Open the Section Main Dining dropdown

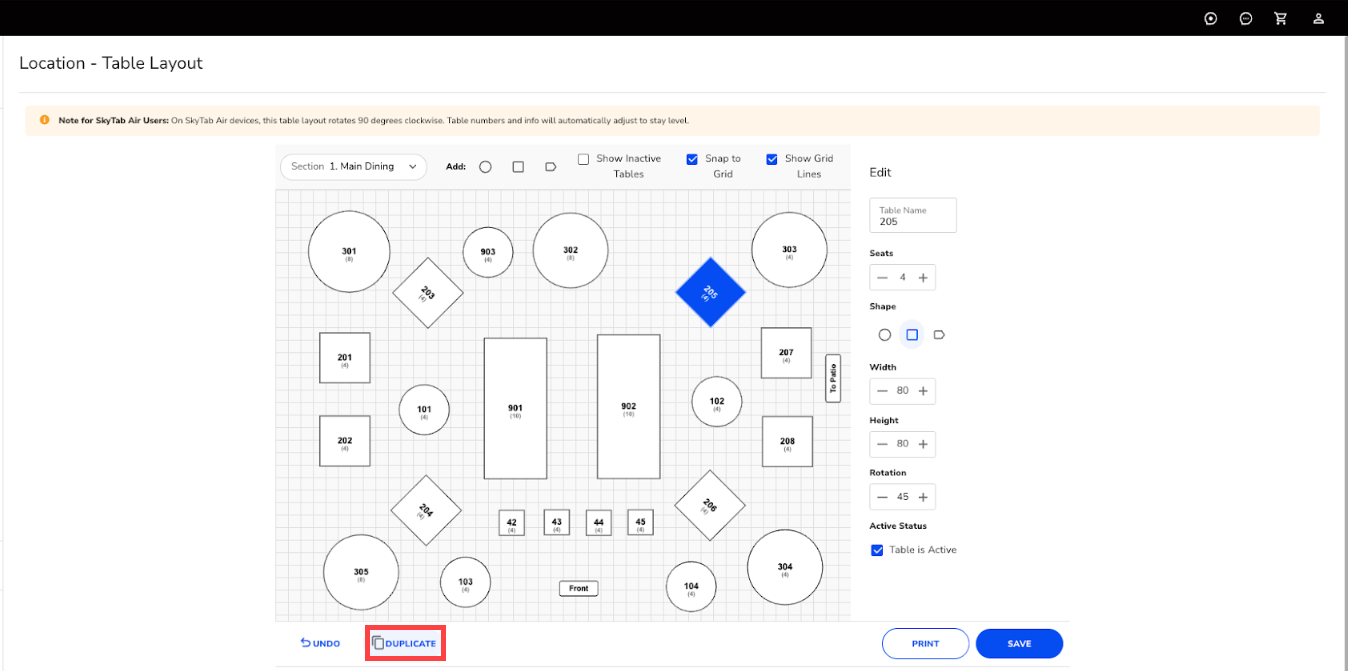click(353, 167)
